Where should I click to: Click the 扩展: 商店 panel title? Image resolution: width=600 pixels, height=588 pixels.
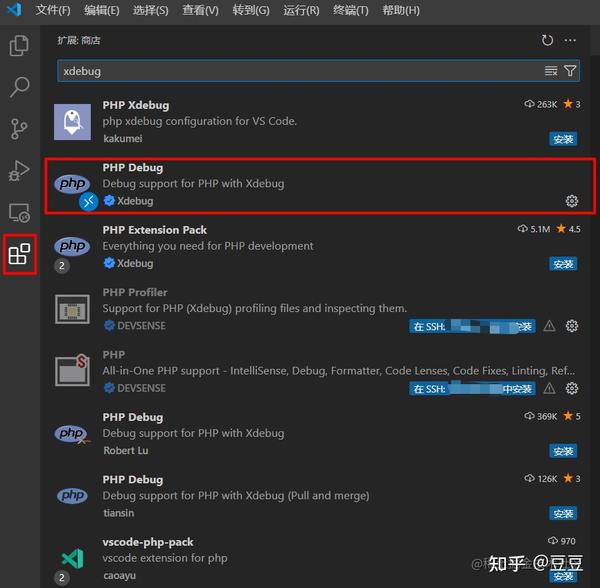(79, 41)
